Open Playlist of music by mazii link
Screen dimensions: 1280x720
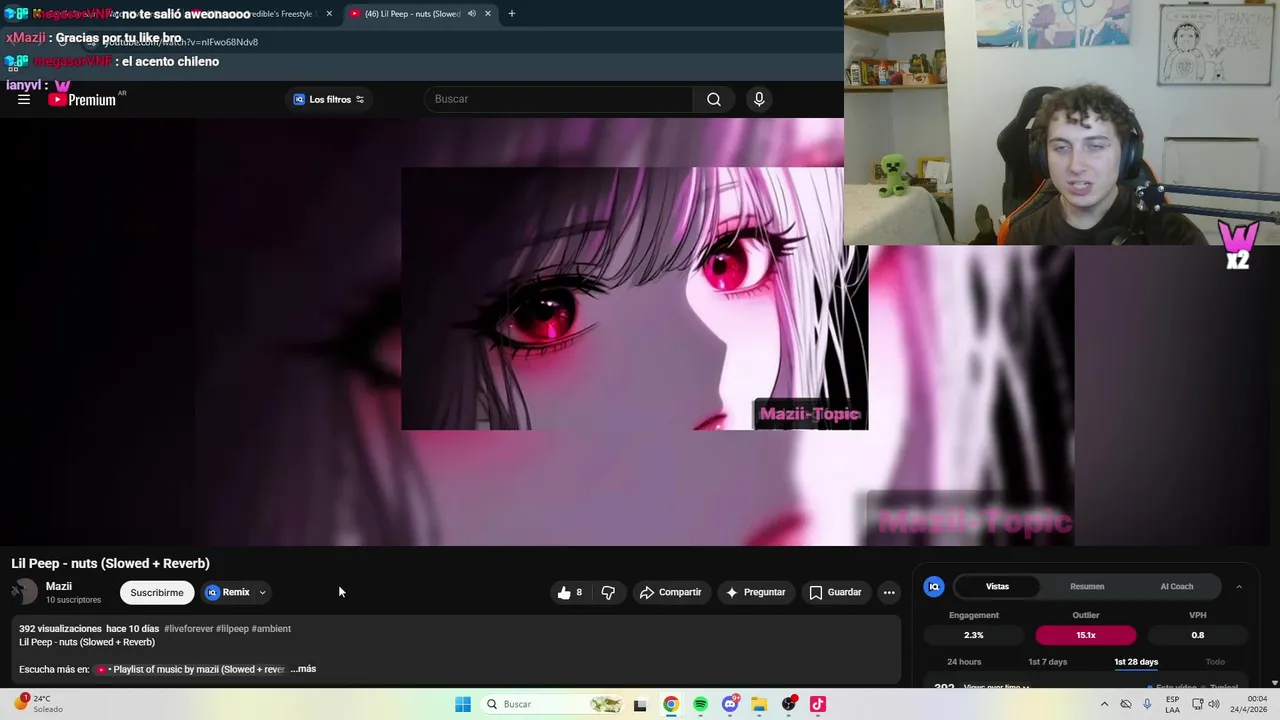[x=190, y=669]
